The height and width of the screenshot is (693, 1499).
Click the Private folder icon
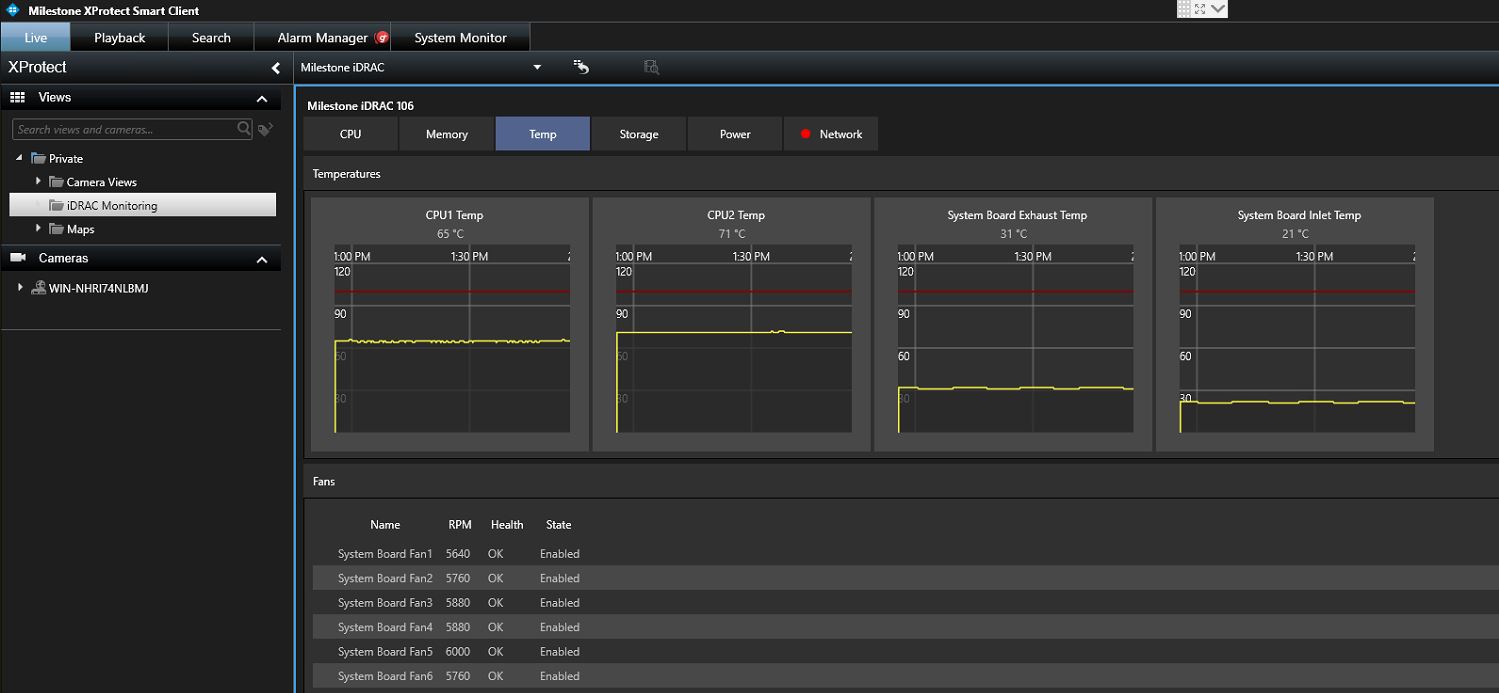tap(39, 158)
